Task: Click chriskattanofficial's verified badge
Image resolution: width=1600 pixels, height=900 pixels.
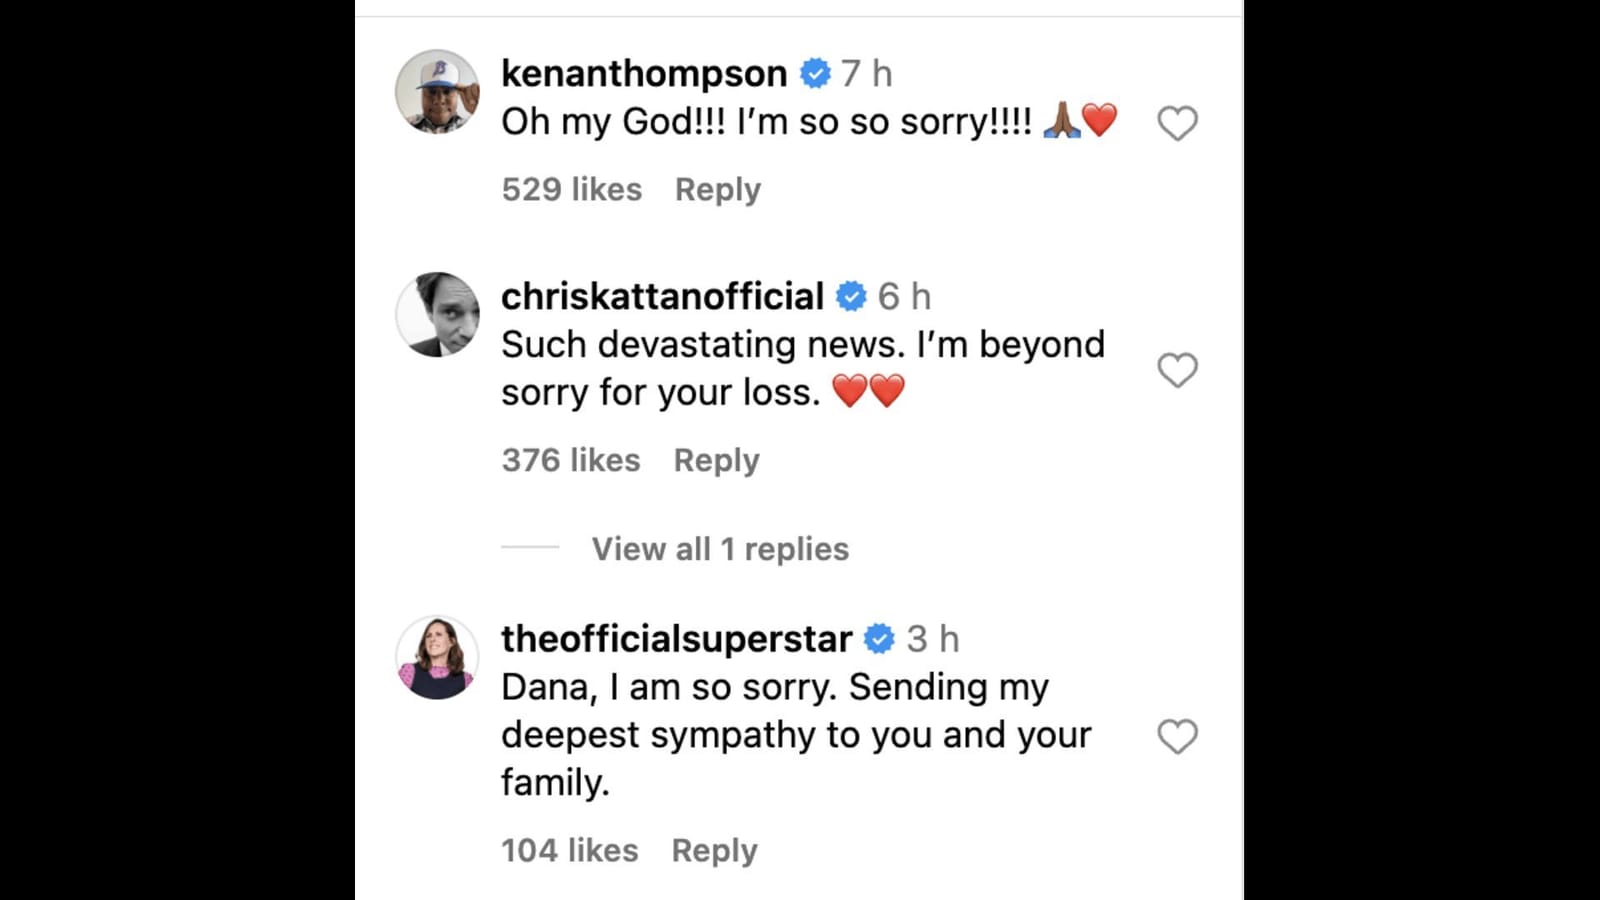Action: 851,296
